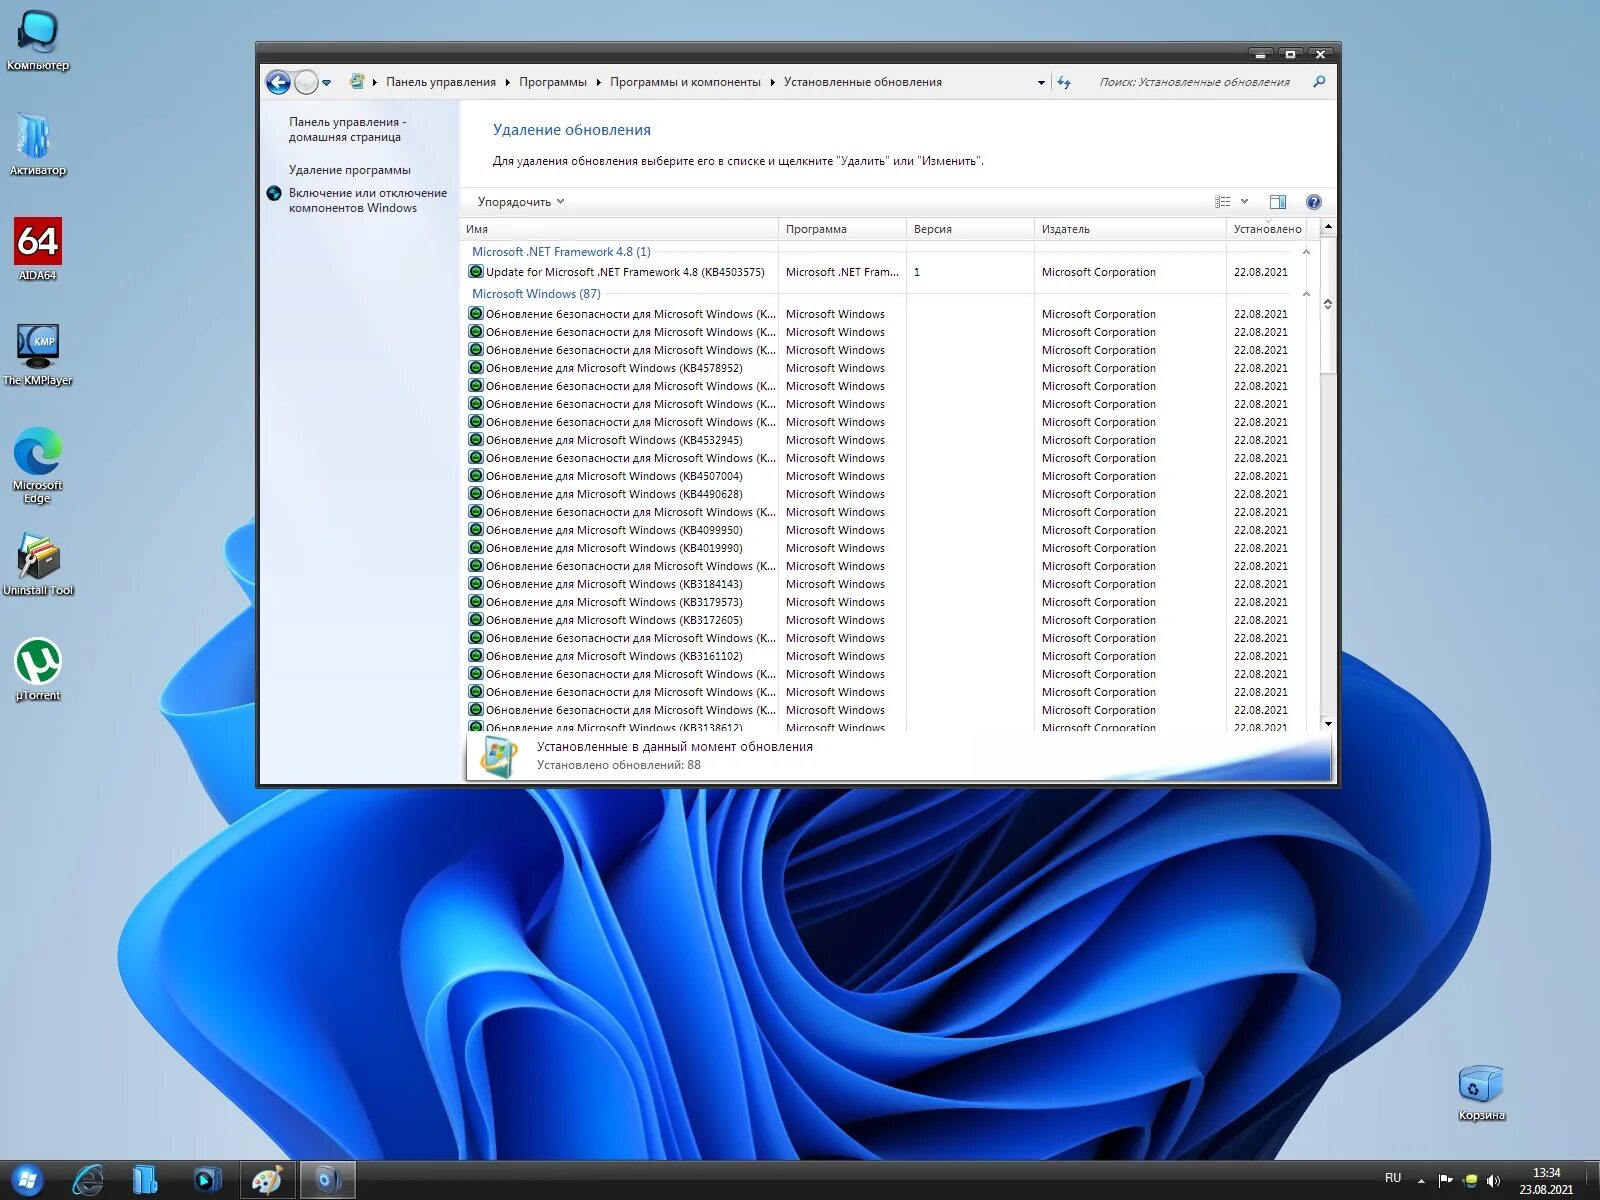The height and width of the screenshot is (1200, 1600).
Task: Click the RU language indicator
Action: [1393, 1178]
